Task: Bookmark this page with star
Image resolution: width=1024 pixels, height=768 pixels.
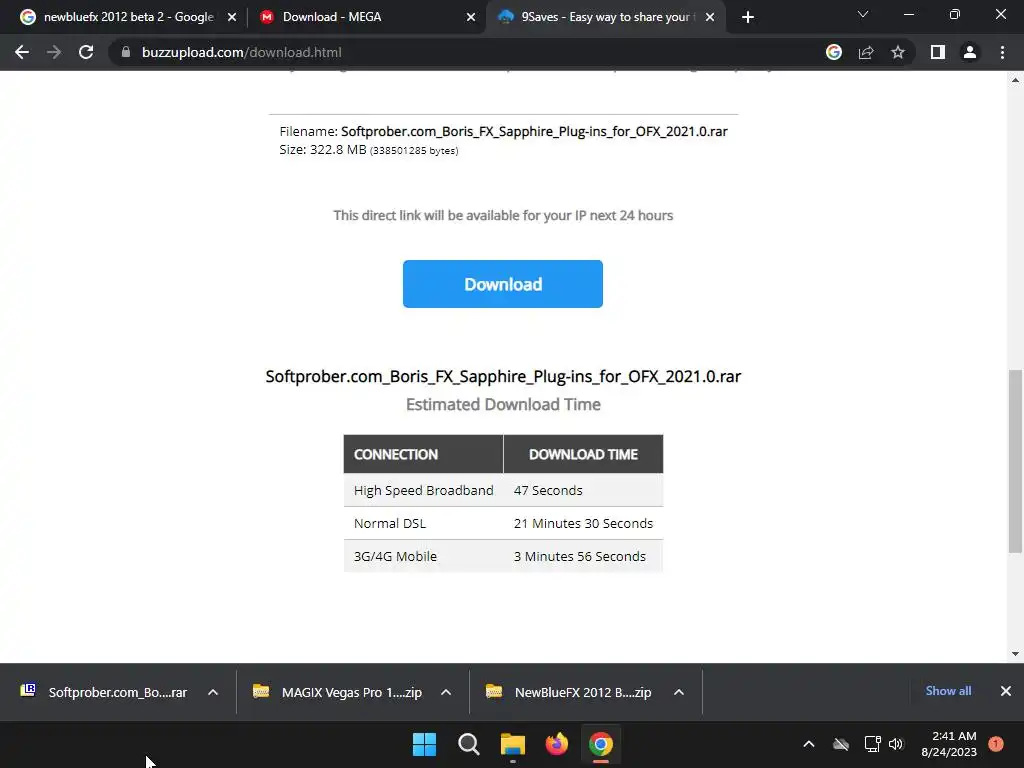Action: 898,52
